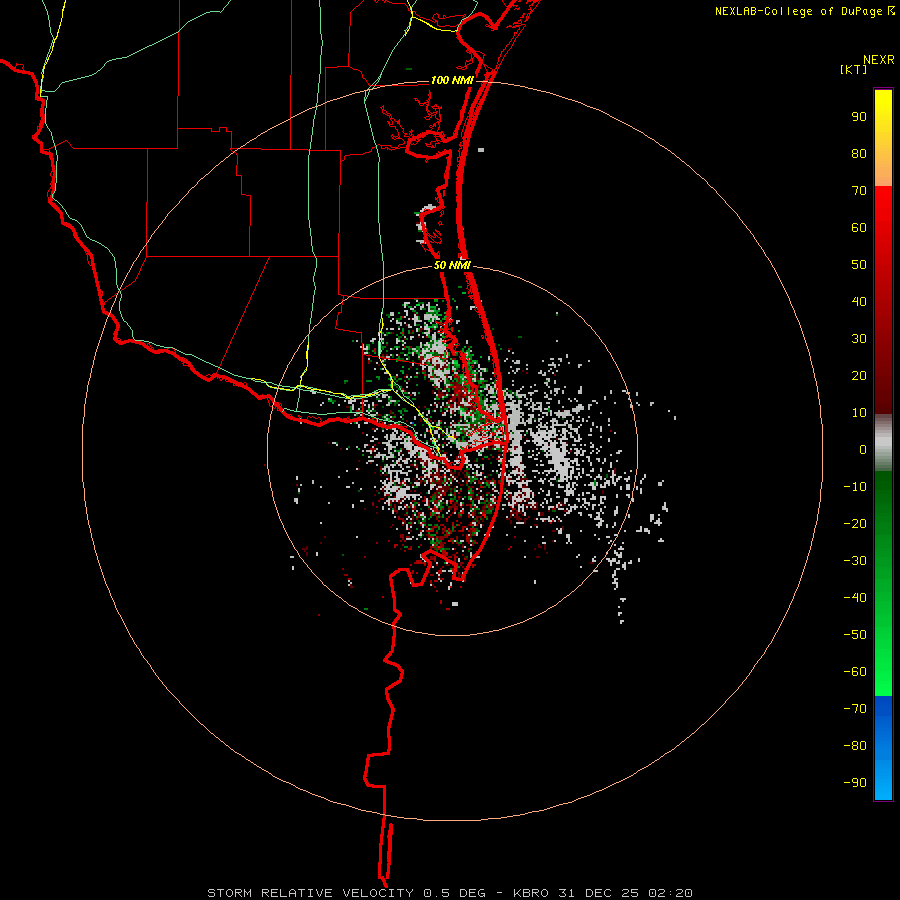The width and height of the screenshot is (900, 900).
Task: Click the 50 value on the velocity scale
Action: (859, 265)
